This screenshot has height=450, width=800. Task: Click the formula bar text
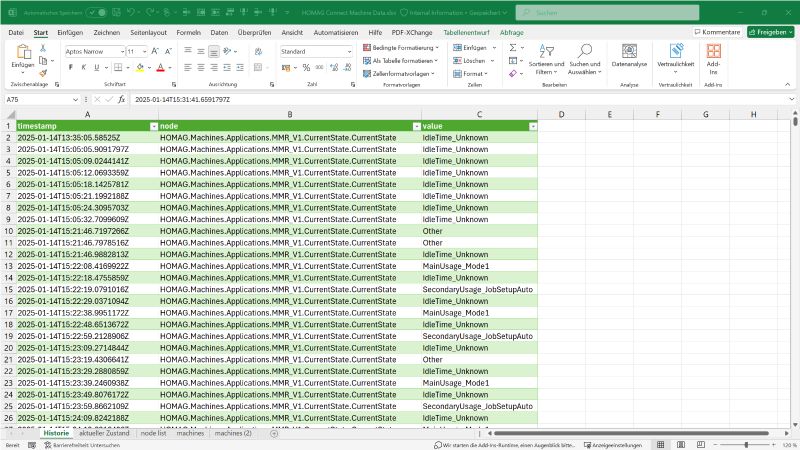click(x=183, y=99)
